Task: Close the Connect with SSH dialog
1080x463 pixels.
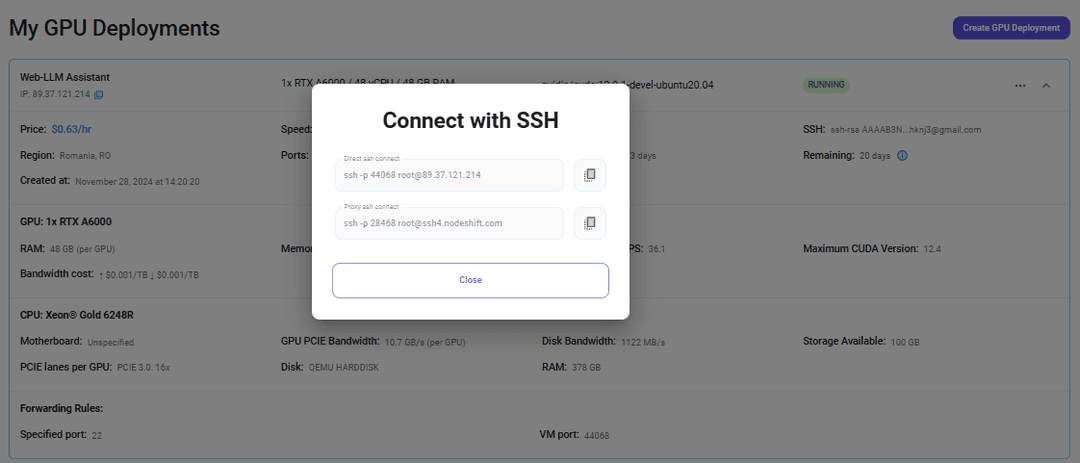Action: 470,280
